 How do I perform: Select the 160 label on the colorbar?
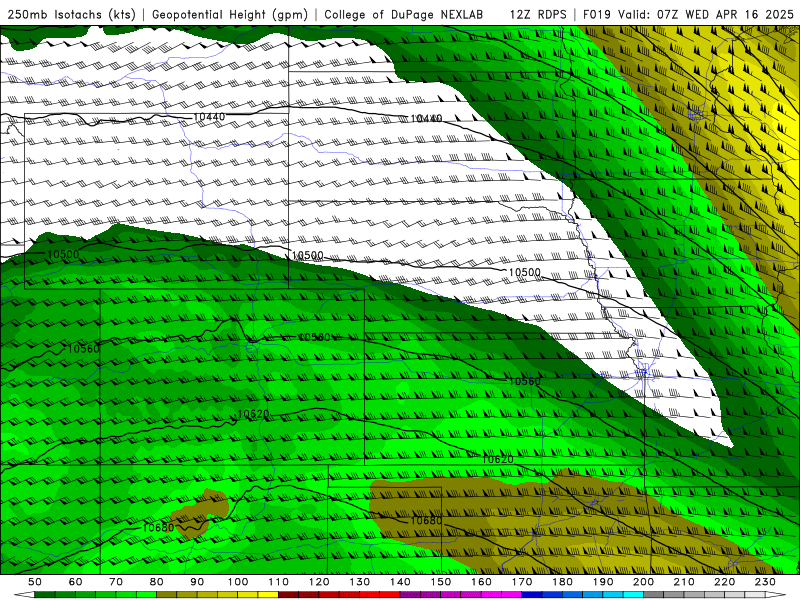(x=481, y=582)
